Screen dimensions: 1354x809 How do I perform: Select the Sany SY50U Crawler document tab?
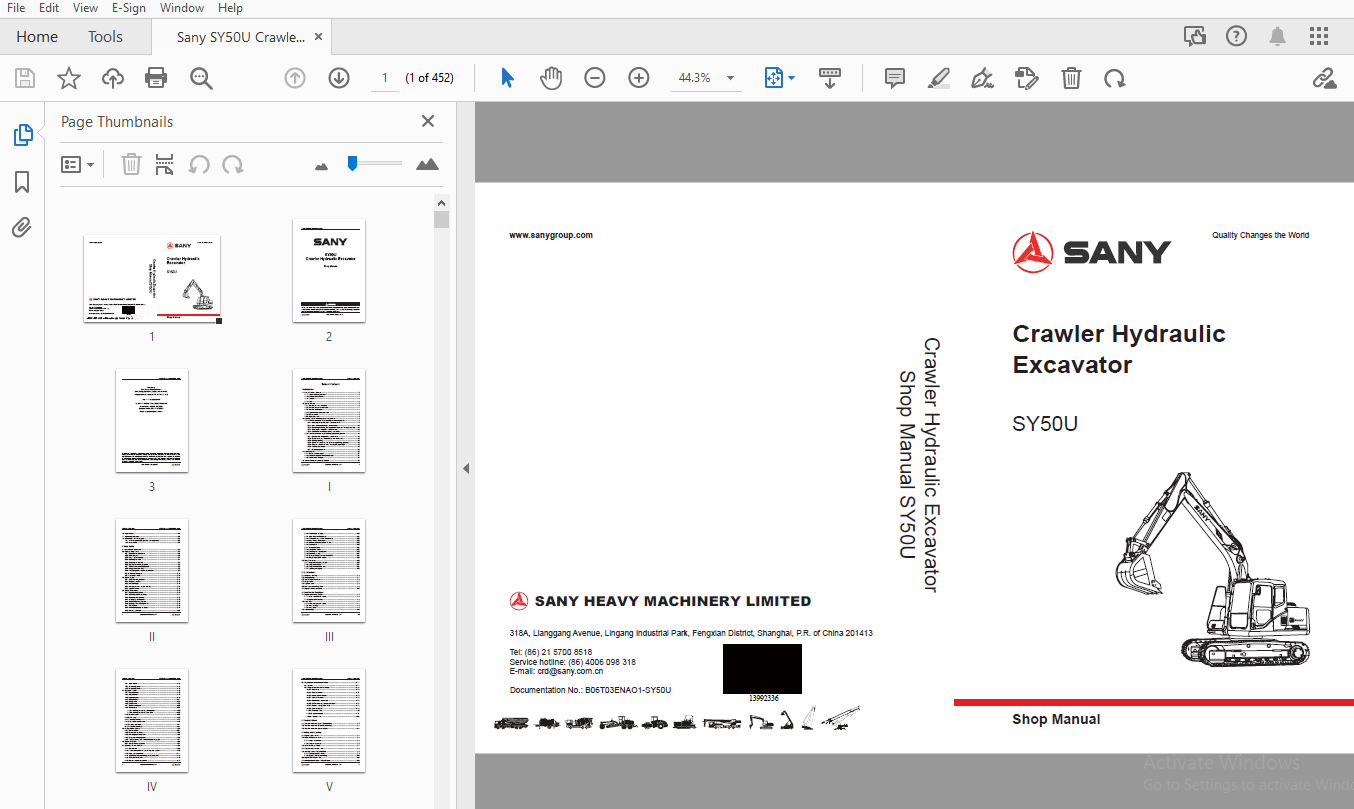(x=241, y=37)
